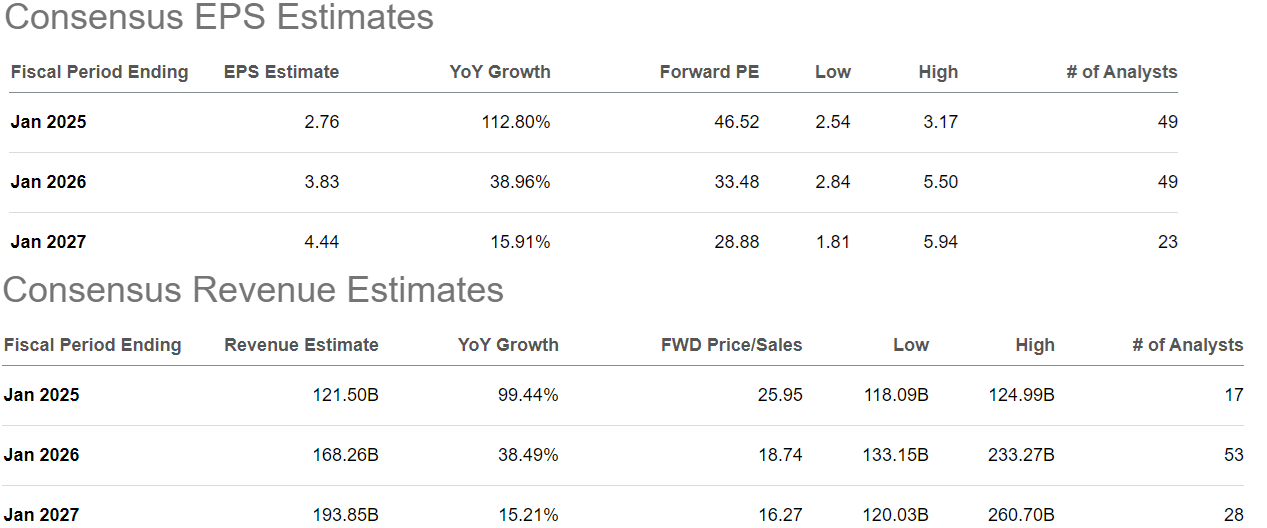Click Fiscal Period Ending header in EPS table
Screen dimensions: 1267x528
99,72
